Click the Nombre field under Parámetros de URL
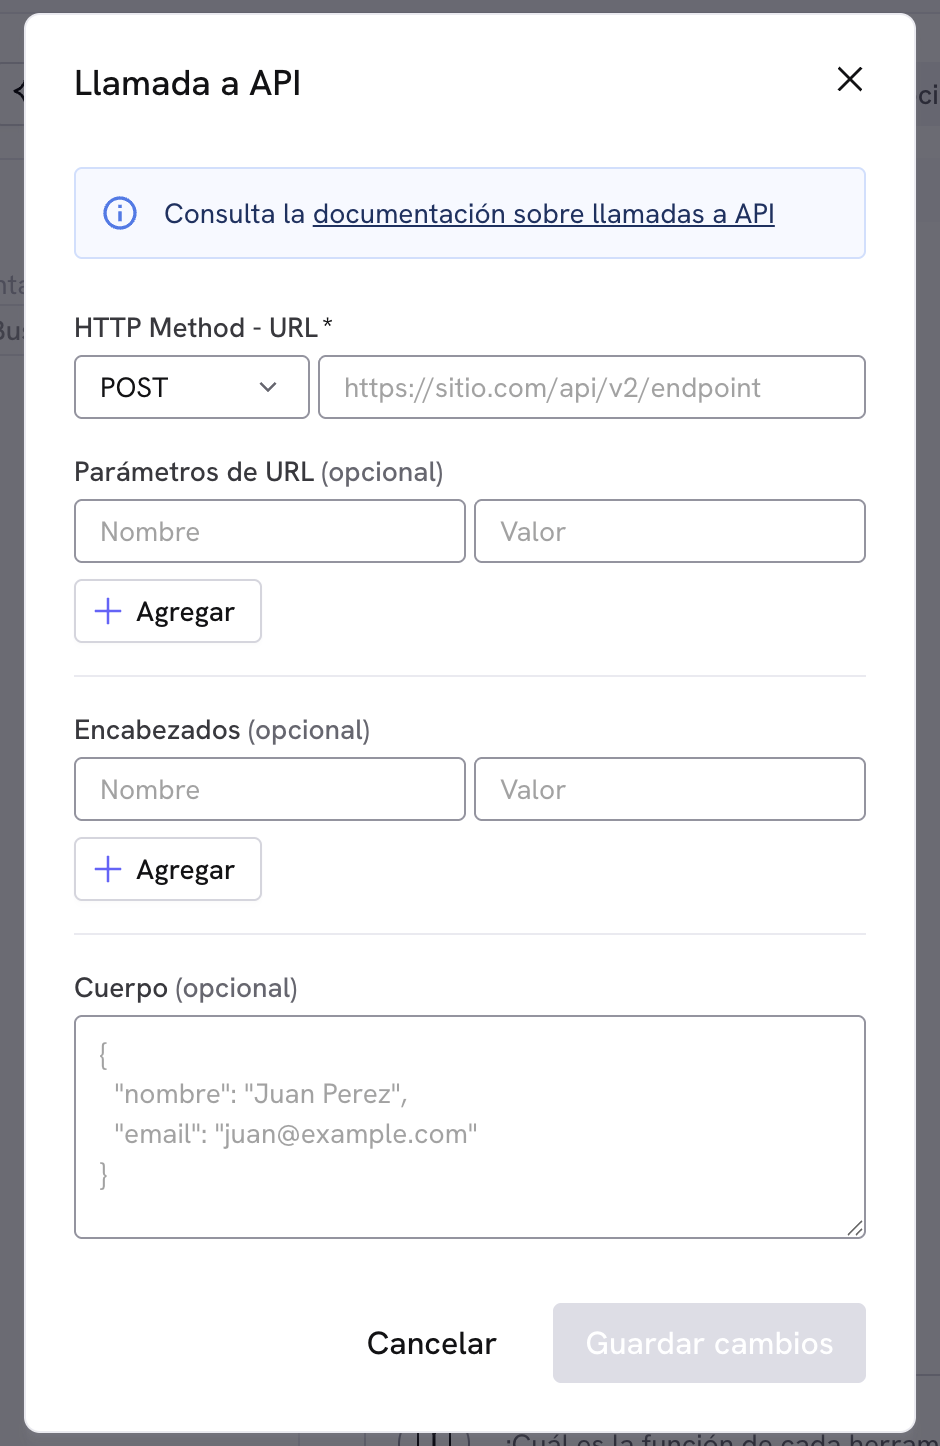The height and width of the screenshot is (1446, 940). [269, 531]
